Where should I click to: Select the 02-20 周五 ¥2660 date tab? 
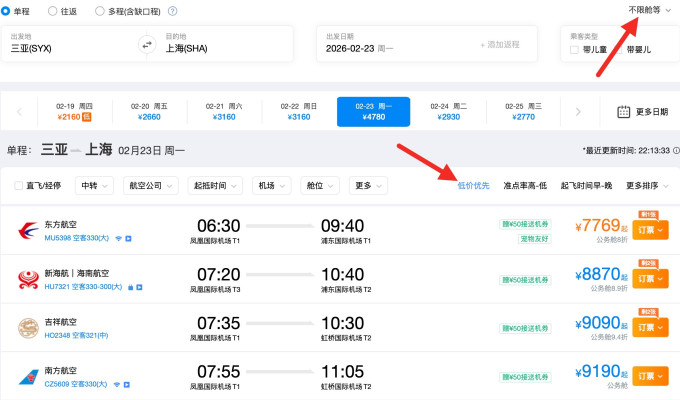pos(149,111)
